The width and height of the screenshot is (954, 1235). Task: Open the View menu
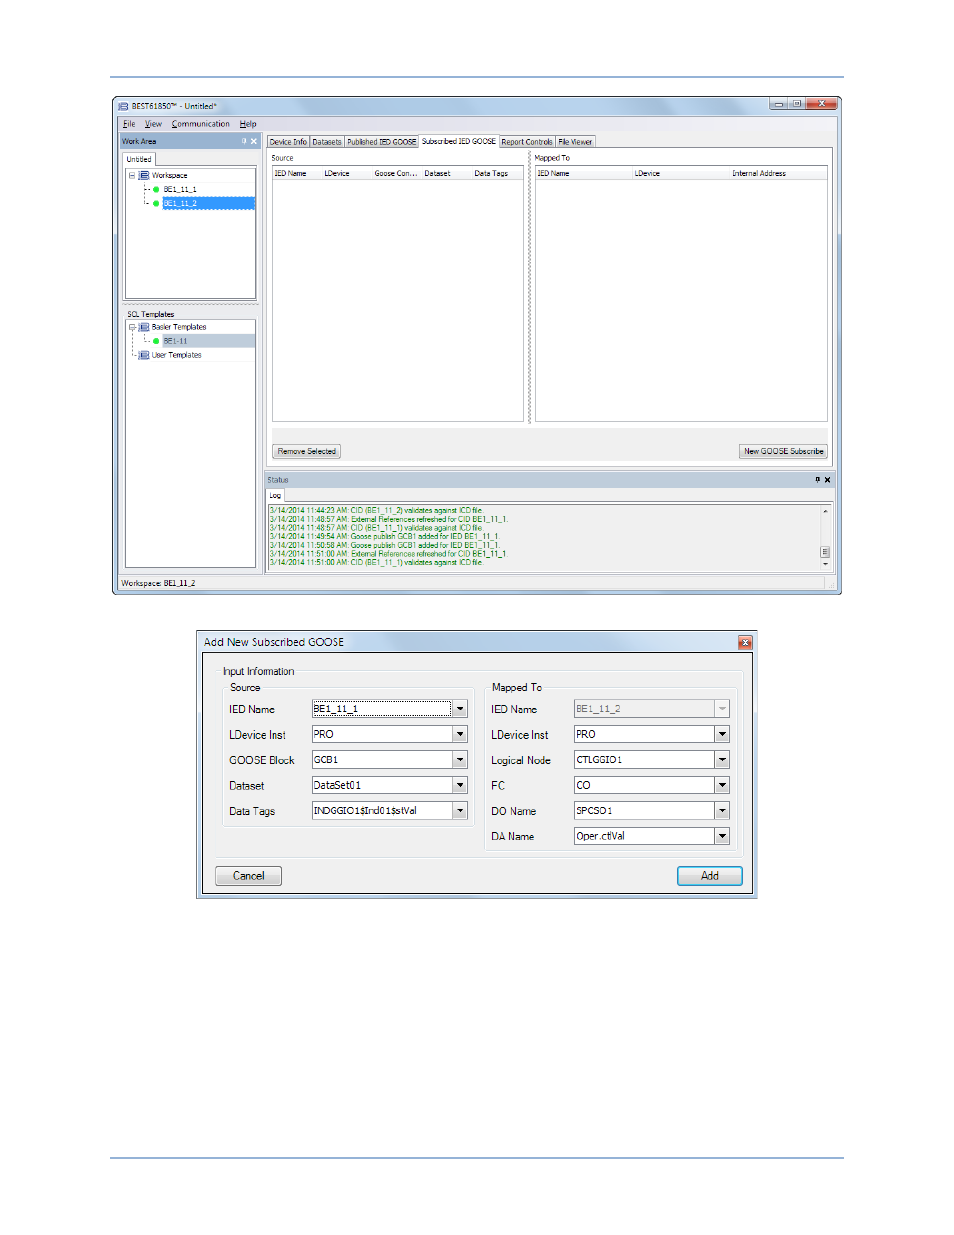(x=153, y=124)
